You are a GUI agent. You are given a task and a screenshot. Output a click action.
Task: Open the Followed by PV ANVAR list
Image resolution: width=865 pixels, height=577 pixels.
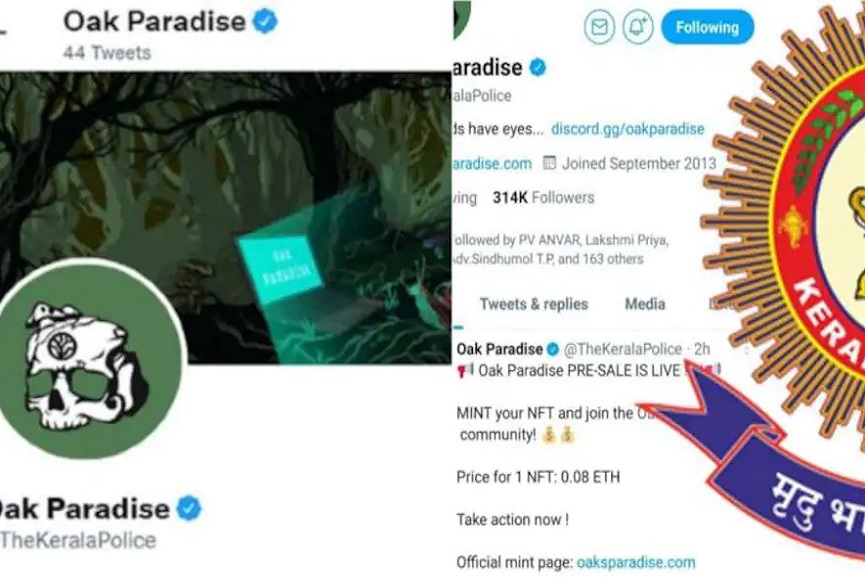click(x=559, y=249)
